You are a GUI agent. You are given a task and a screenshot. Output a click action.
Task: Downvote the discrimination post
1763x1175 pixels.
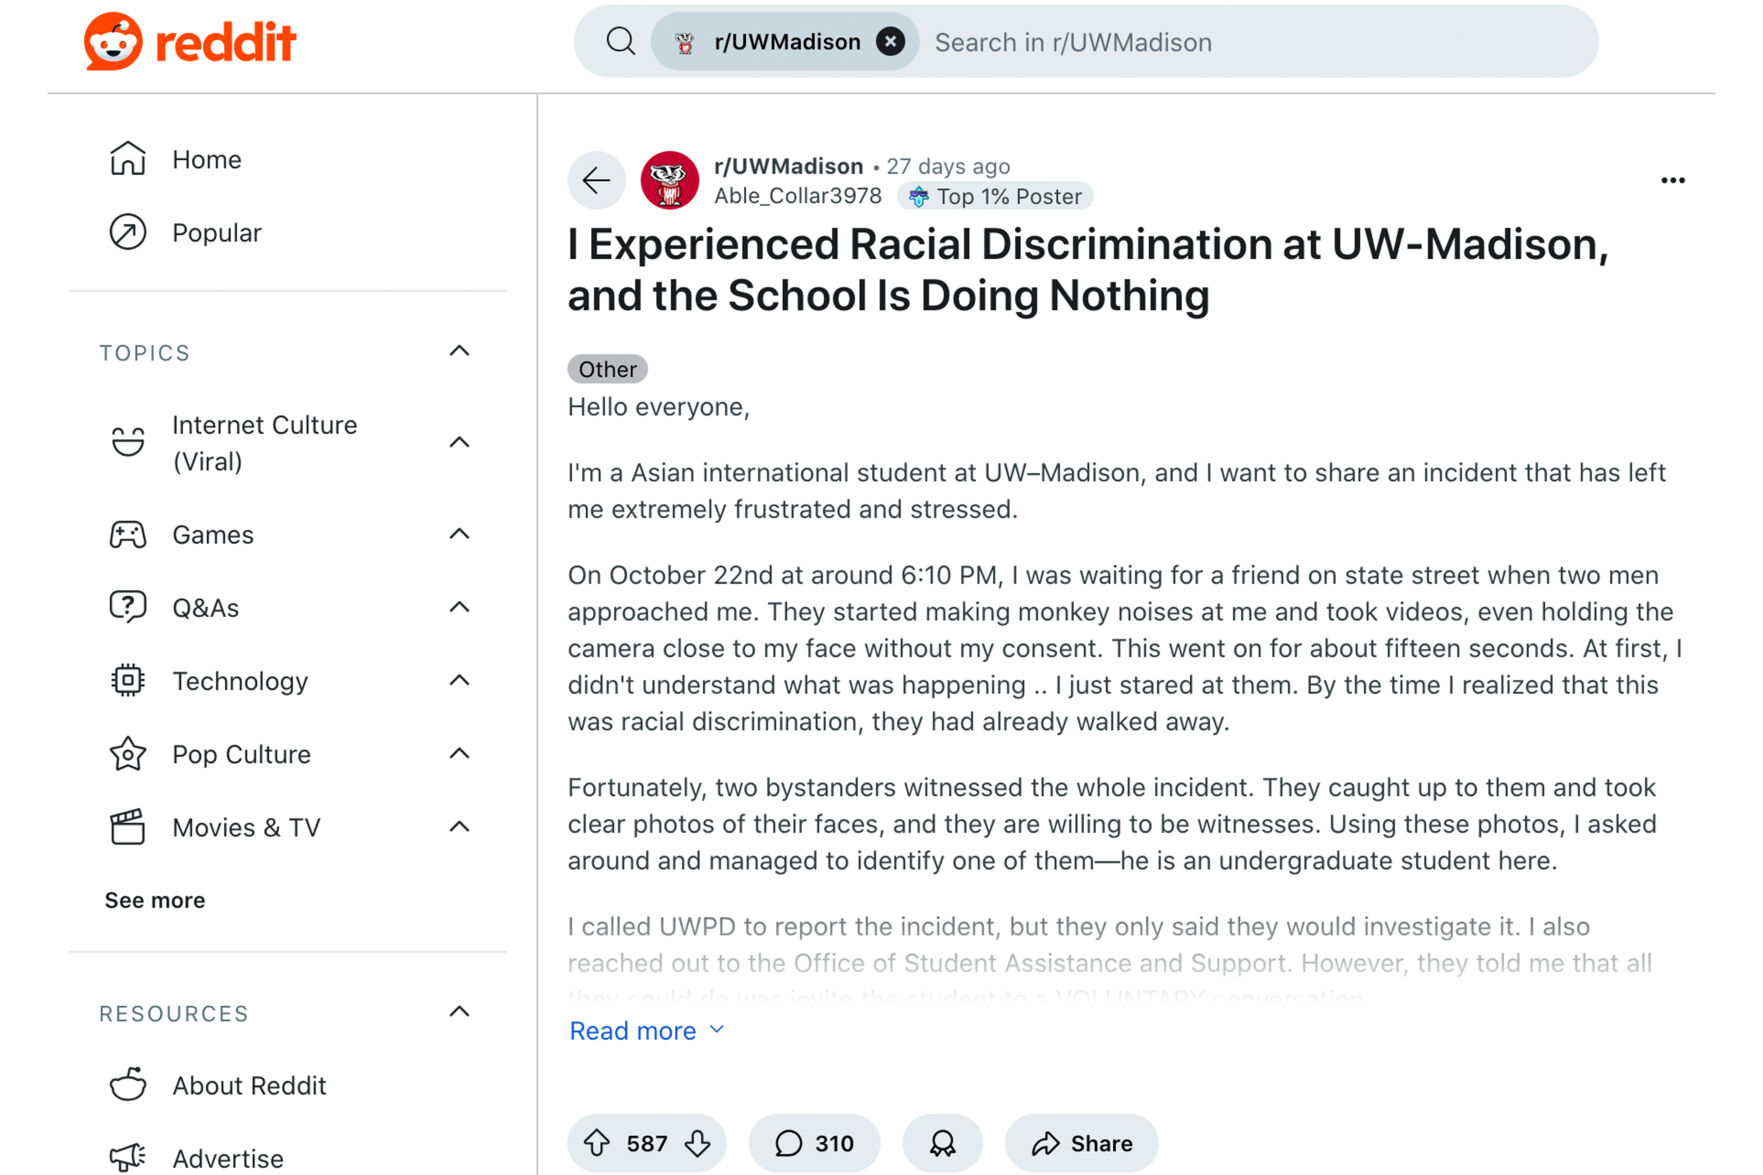[x=698, y=1143]
